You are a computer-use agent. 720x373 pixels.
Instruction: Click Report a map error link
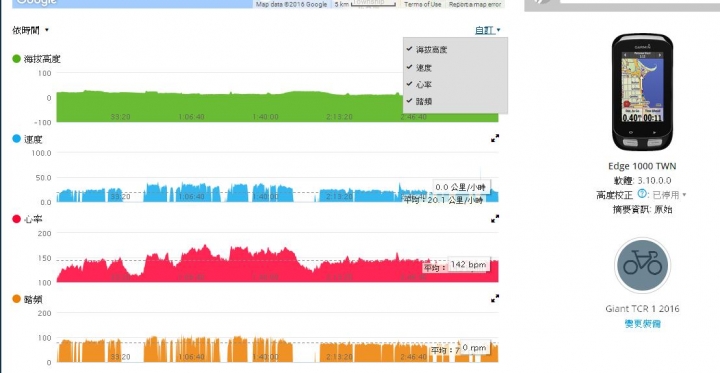click(x=475, y=4)
